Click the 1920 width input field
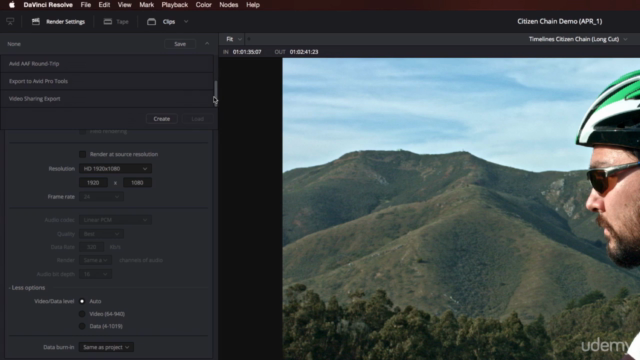This screenshot has width=640, height=360. 93,182
